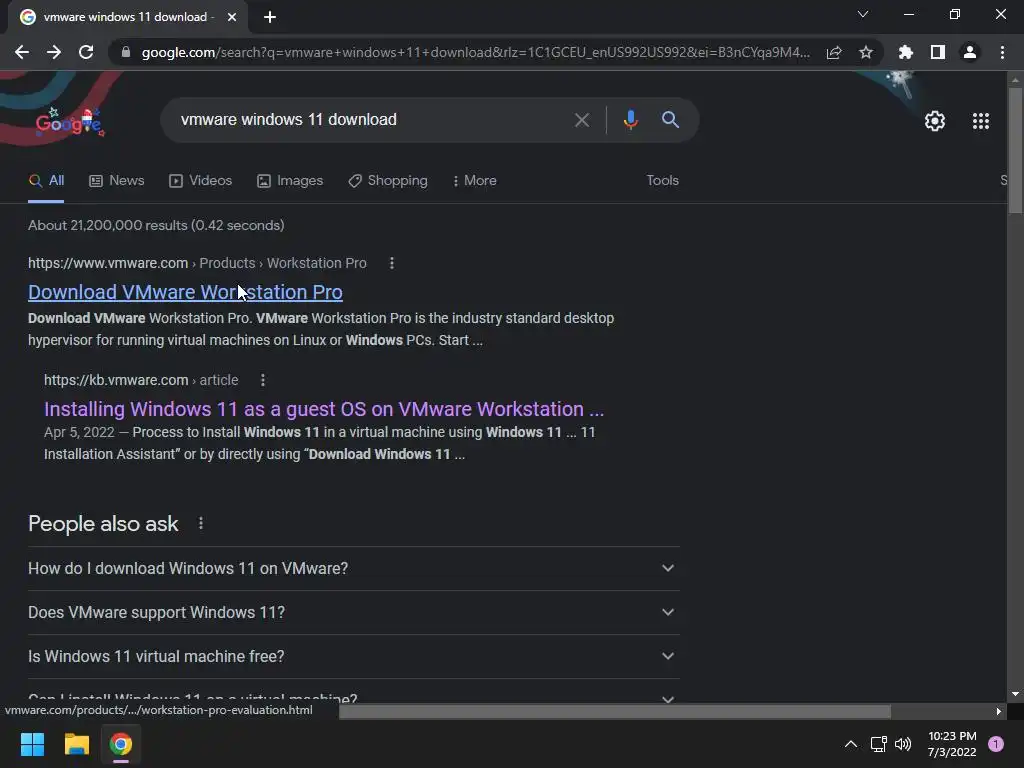Toggle Chrome side panel icon
Viewport: 1024px width, 768px height.
[x=938, y=52]
